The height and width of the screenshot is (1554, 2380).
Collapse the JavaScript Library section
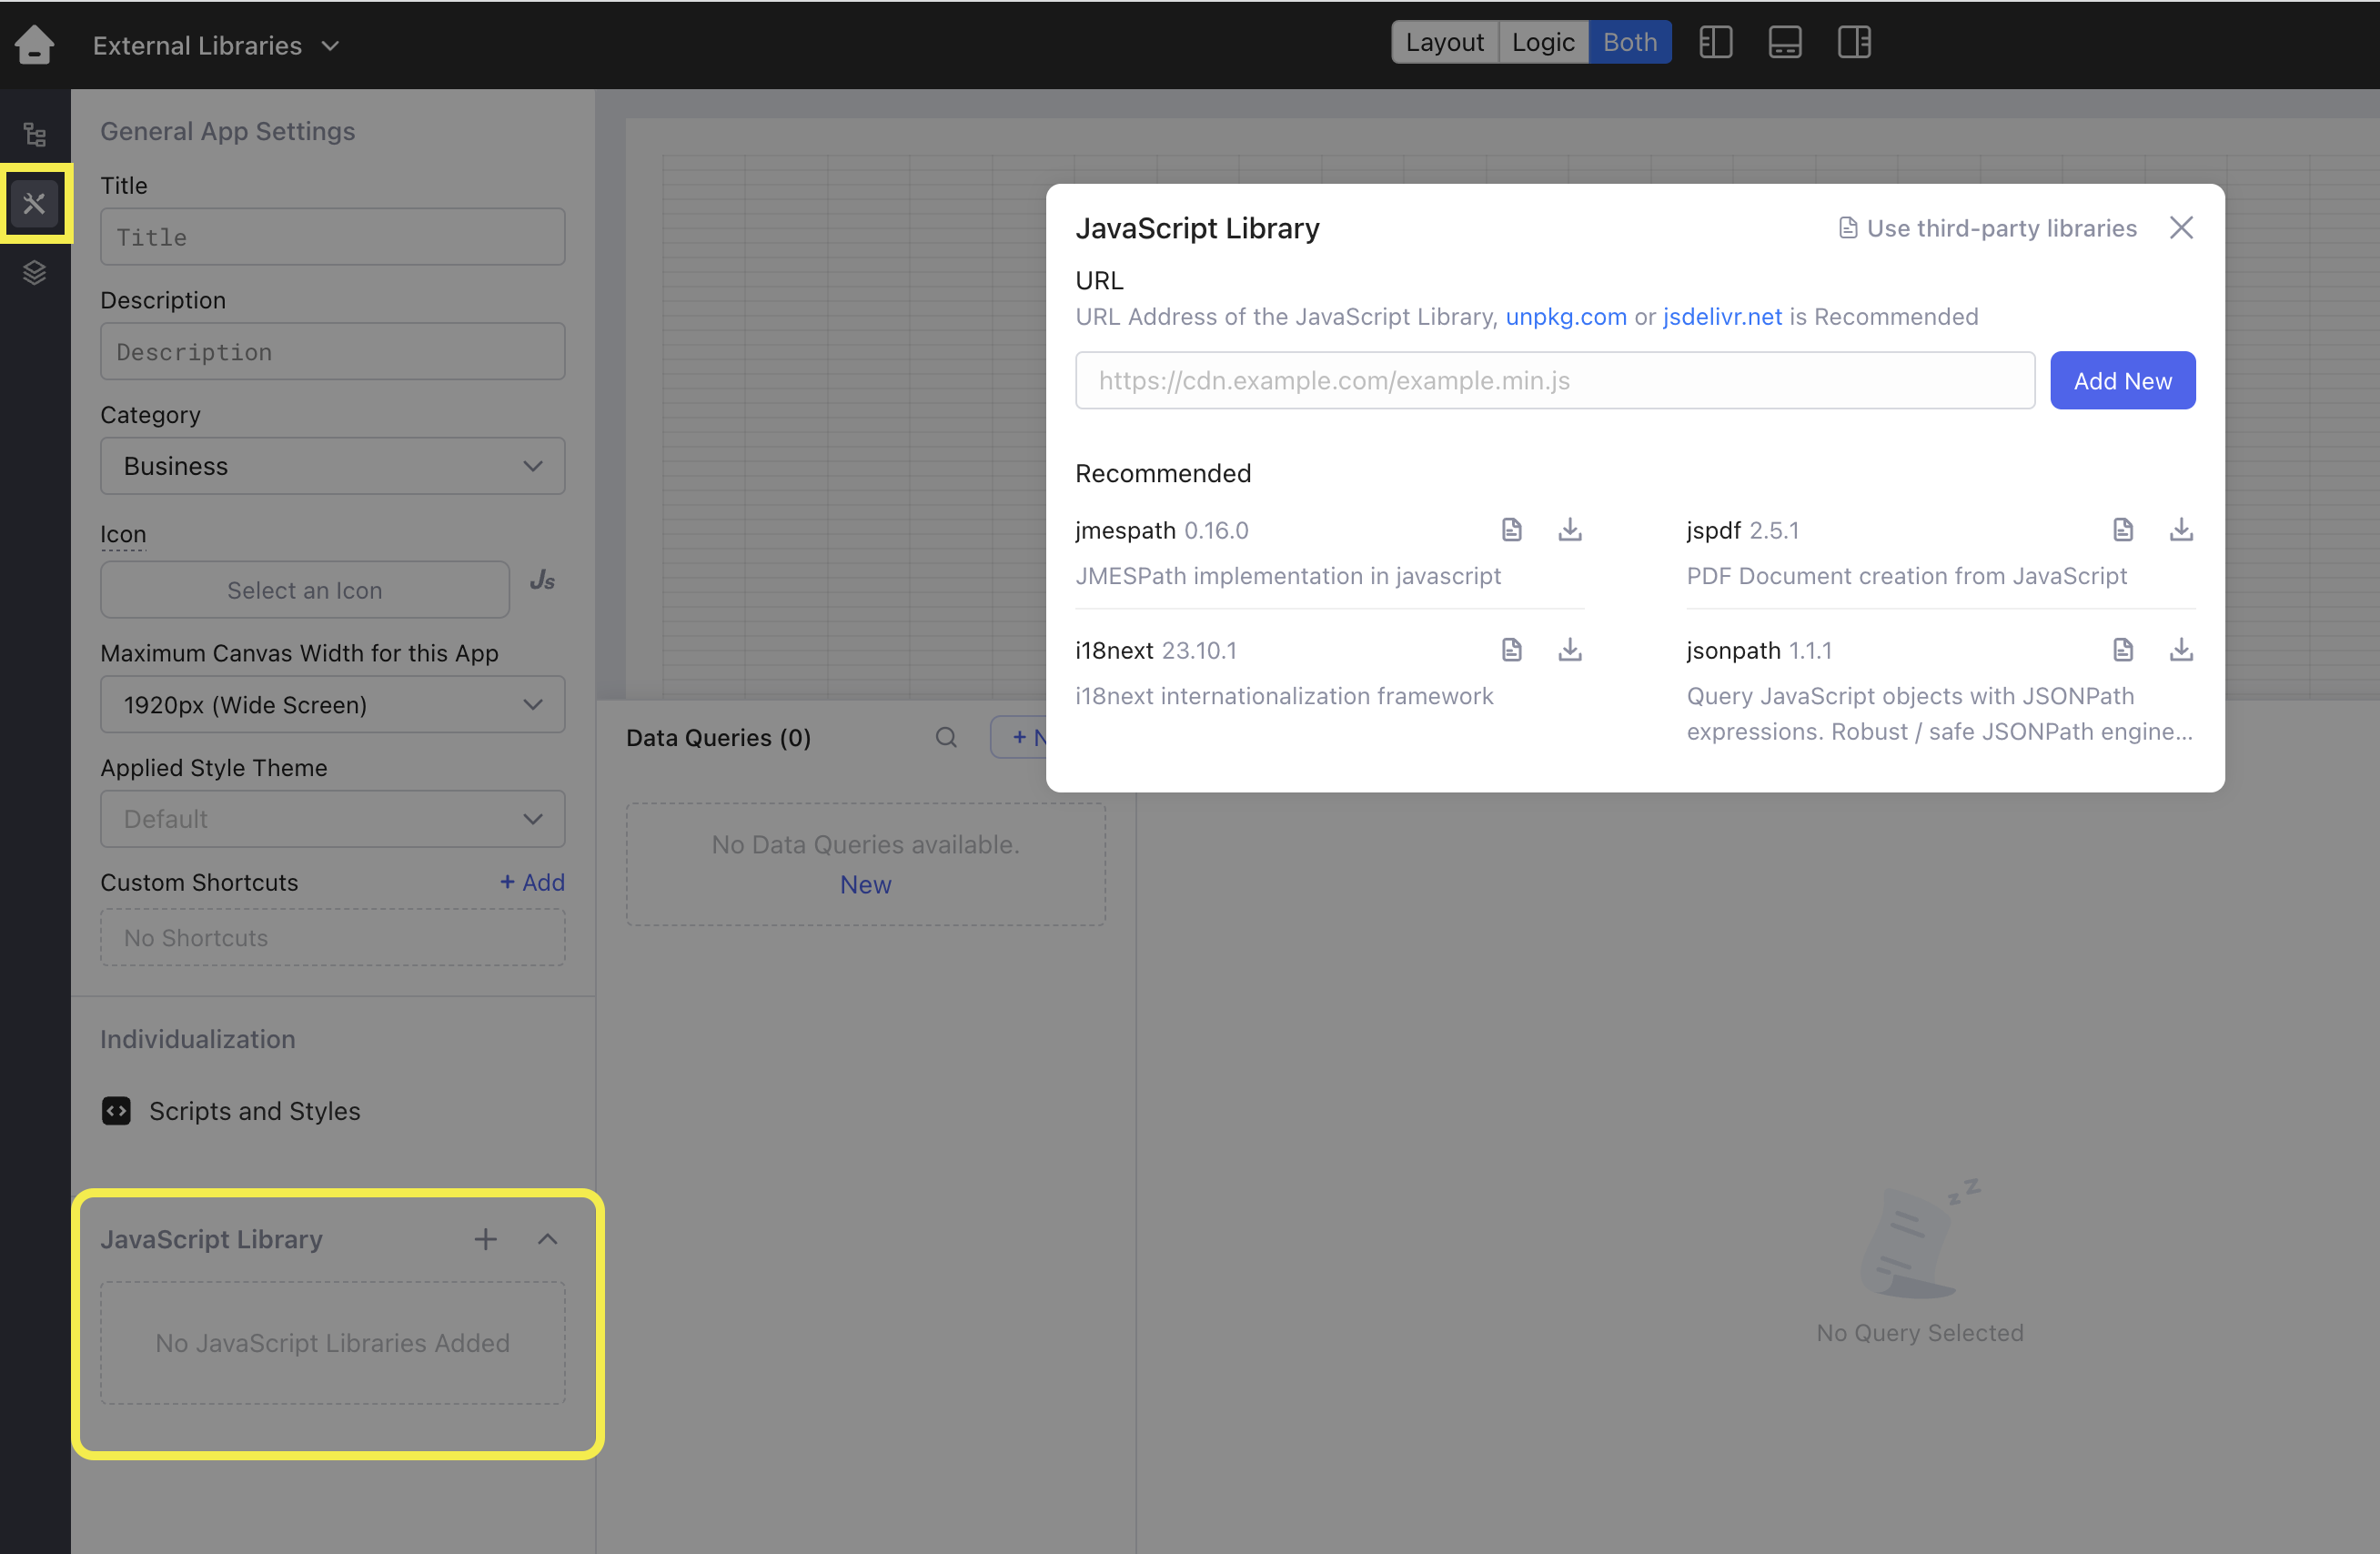click(547, 1239)
